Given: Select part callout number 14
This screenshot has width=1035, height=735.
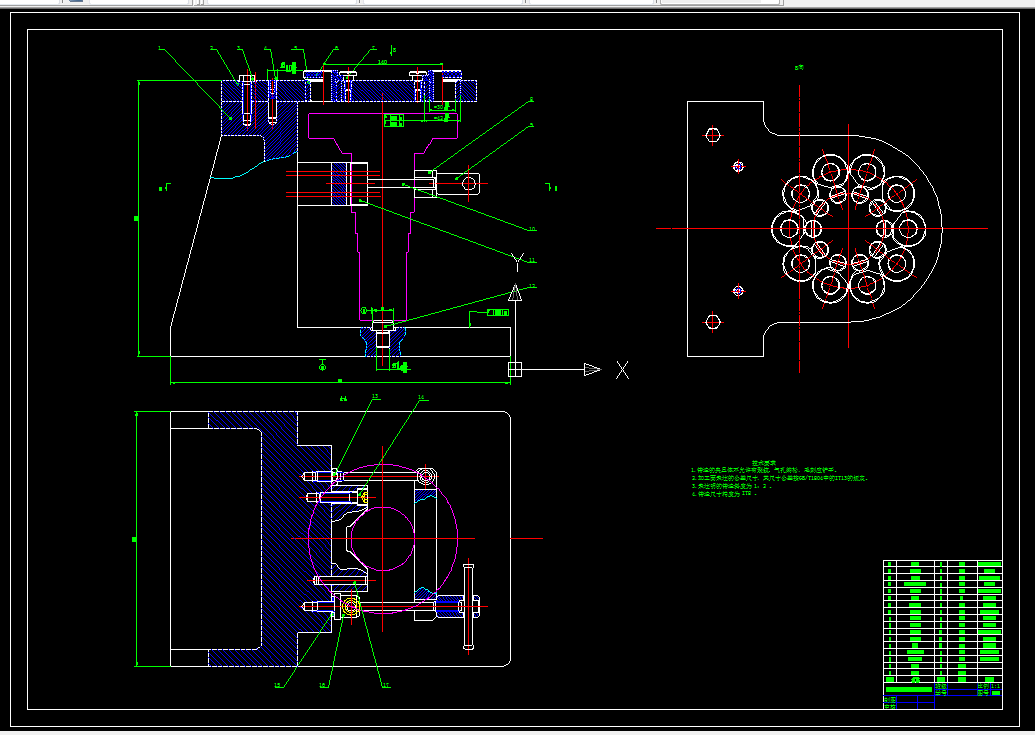Looking at the screenshot, I should tap(421, 397).
